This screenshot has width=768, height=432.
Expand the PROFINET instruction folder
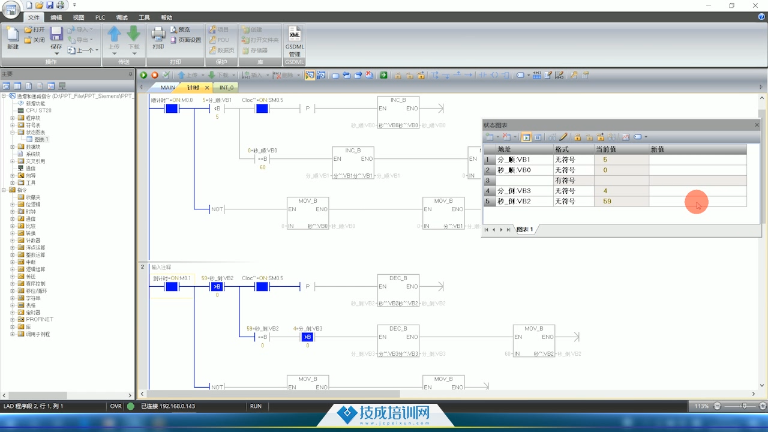pyautogui.click(x=13, y=319)
